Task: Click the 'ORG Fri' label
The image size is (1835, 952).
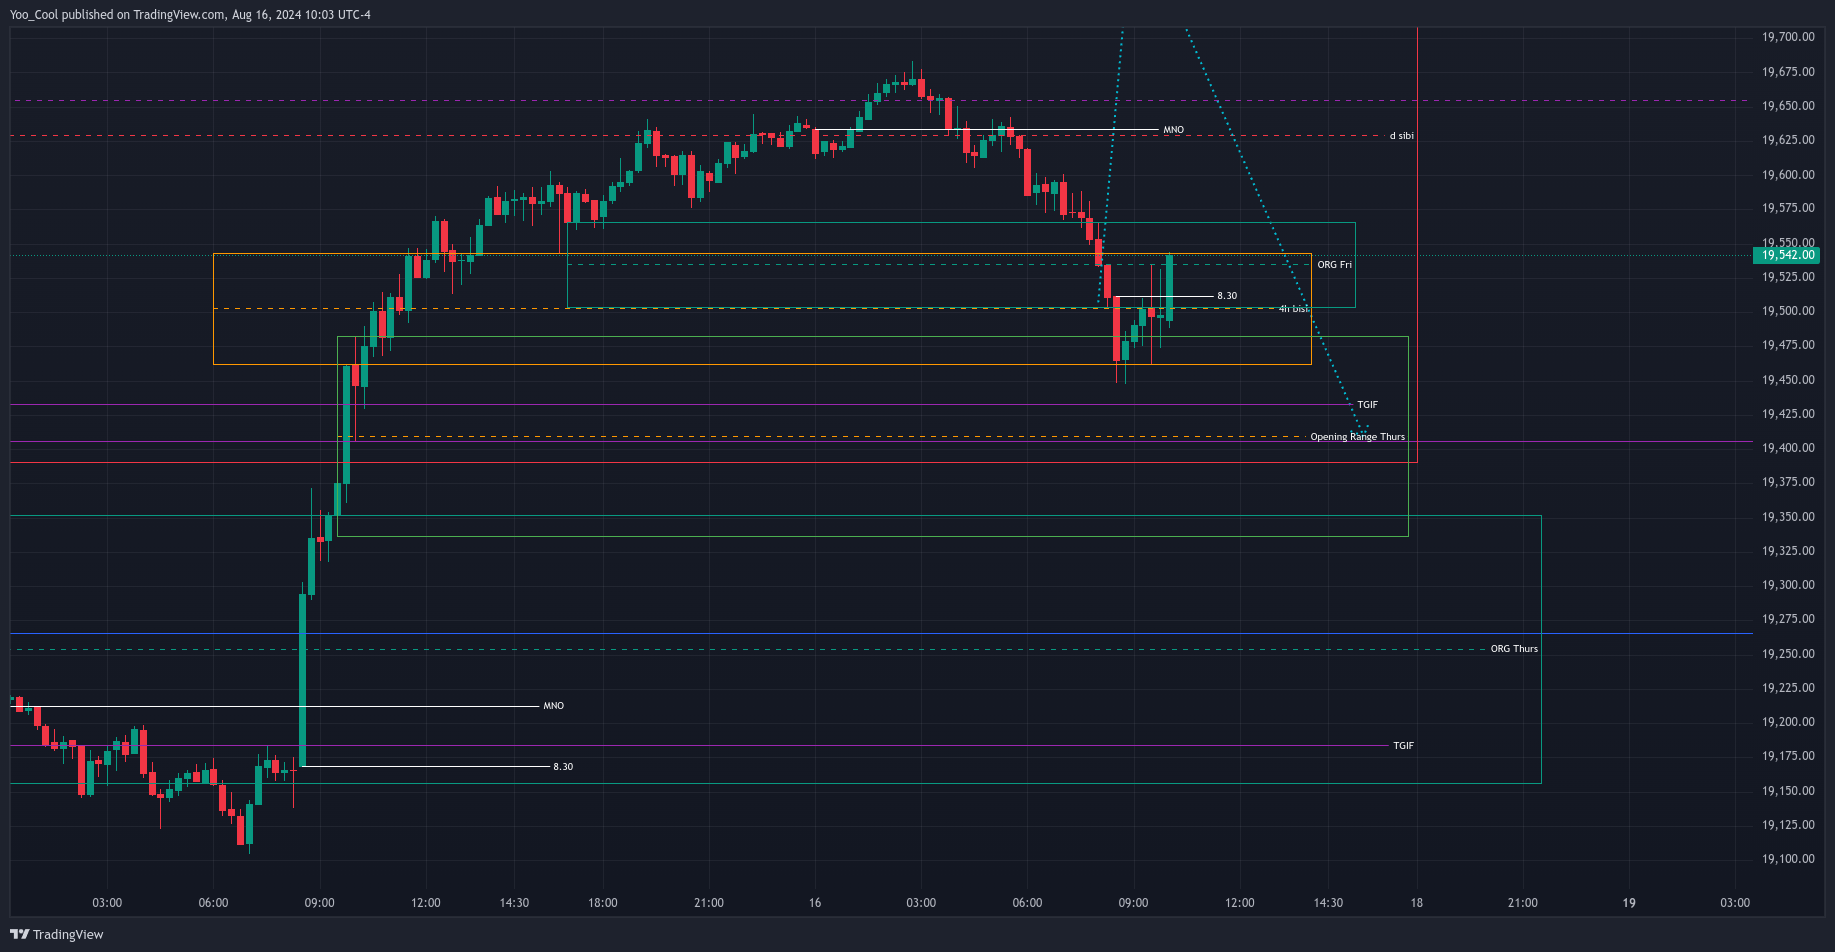Action: (x=1334, y=265)
